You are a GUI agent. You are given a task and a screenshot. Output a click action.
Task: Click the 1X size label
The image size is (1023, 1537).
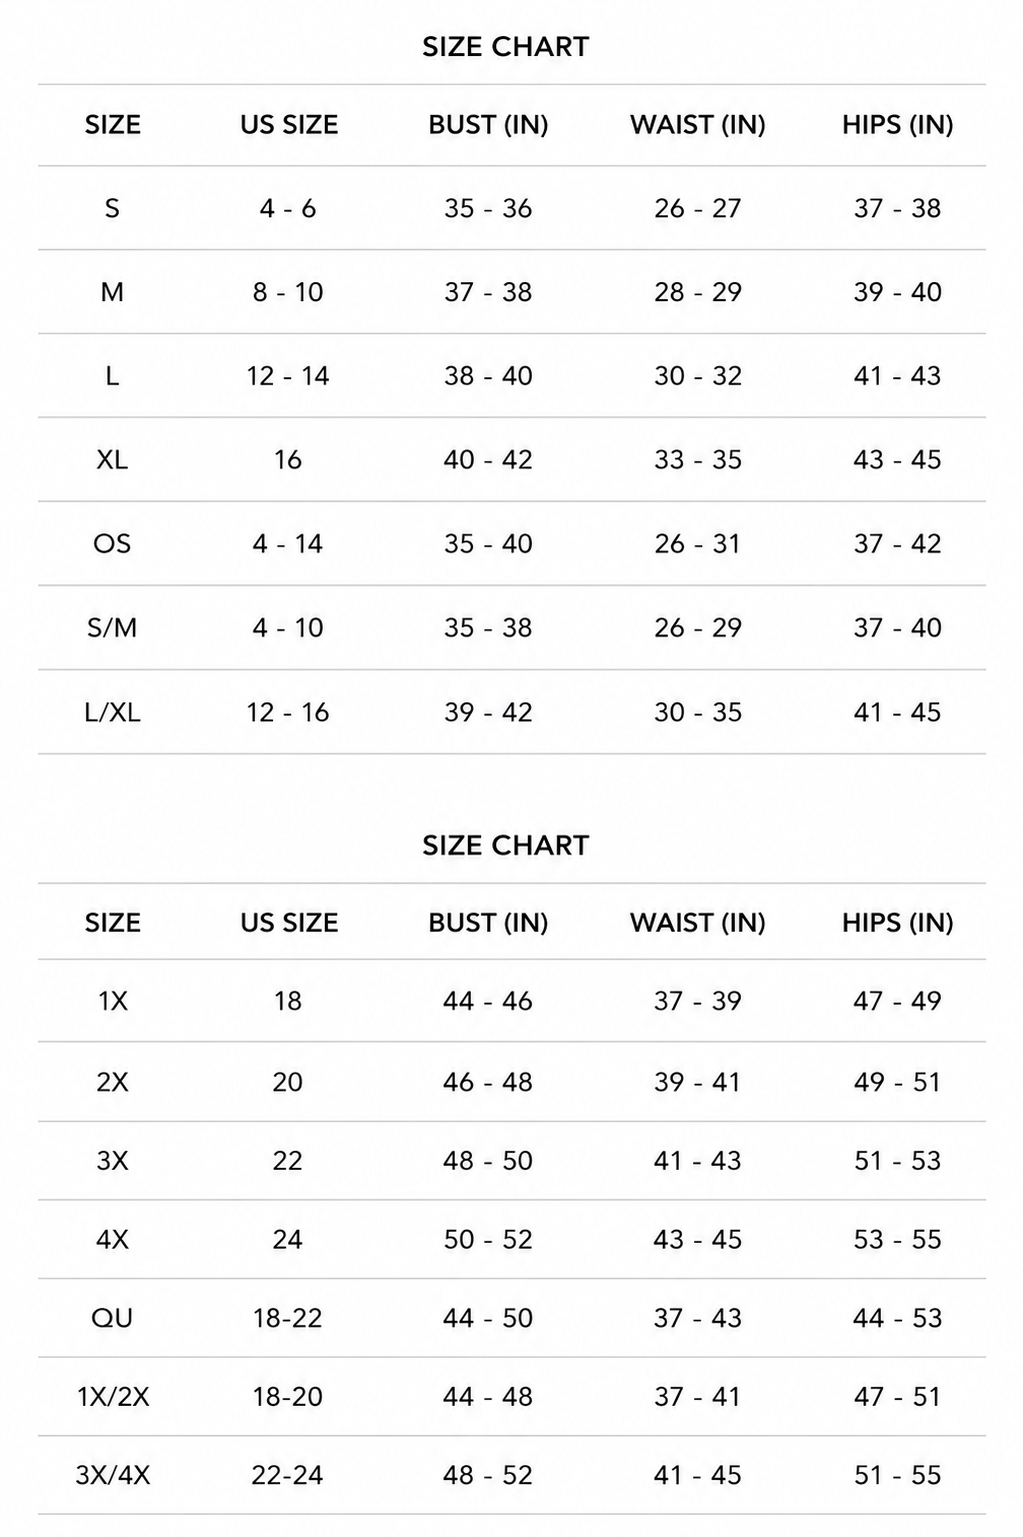coord(112,1001)
